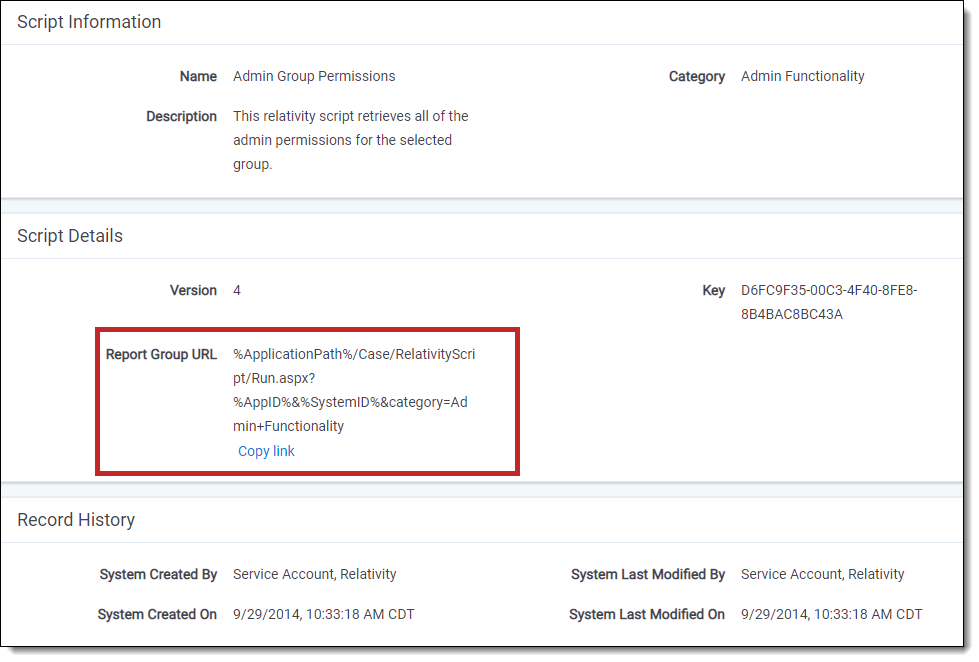Click the Version number 4

pos(237,290)
